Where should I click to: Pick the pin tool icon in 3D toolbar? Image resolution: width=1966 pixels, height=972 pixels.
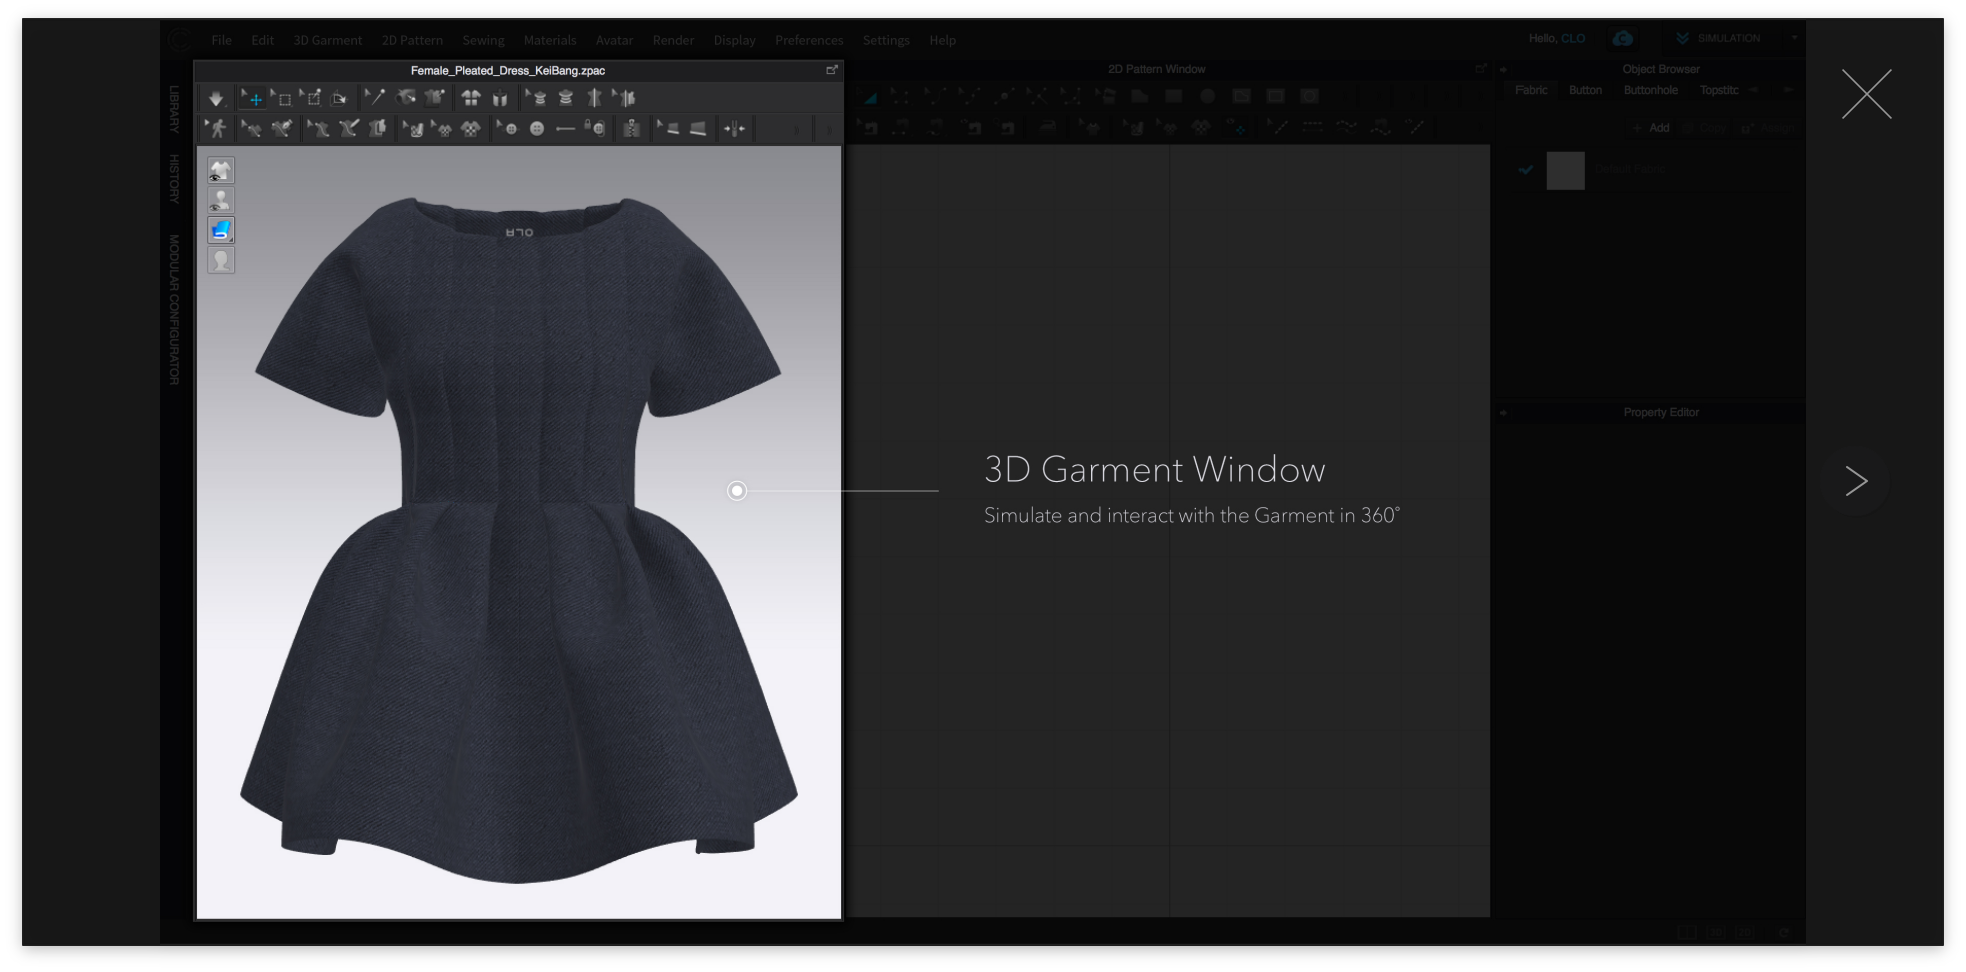click(x=375, y=97)
